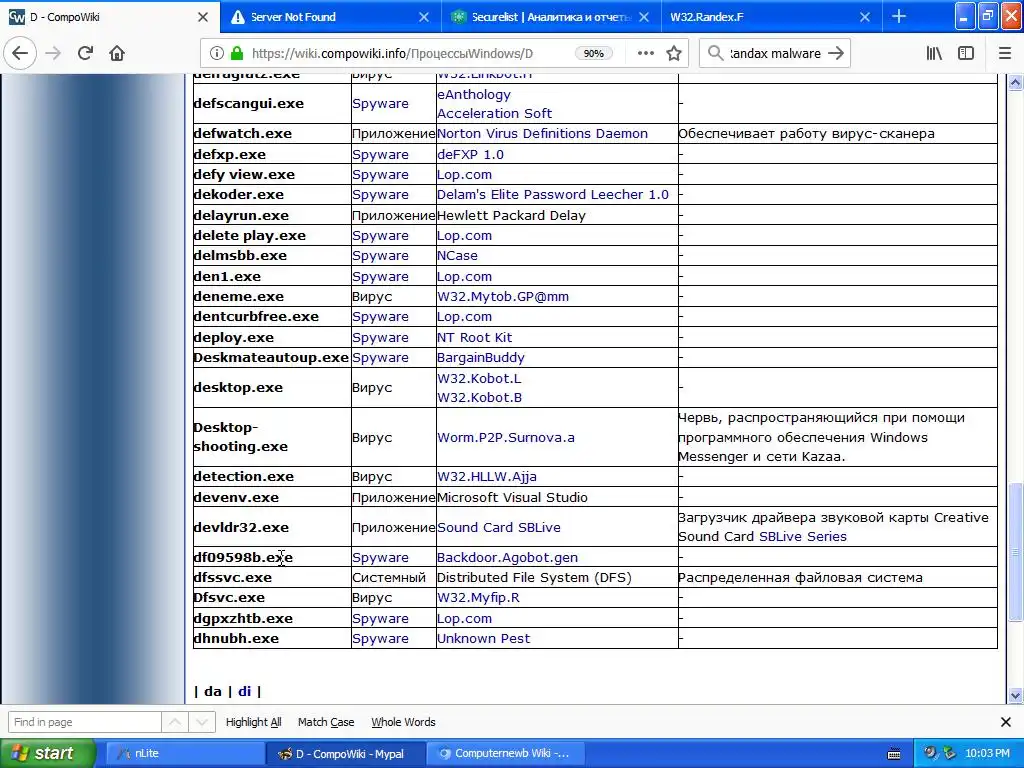Click the keyboard tray icon in taskbar
1024x768 pixels.
pyautogui.click(x=894, y=754)
